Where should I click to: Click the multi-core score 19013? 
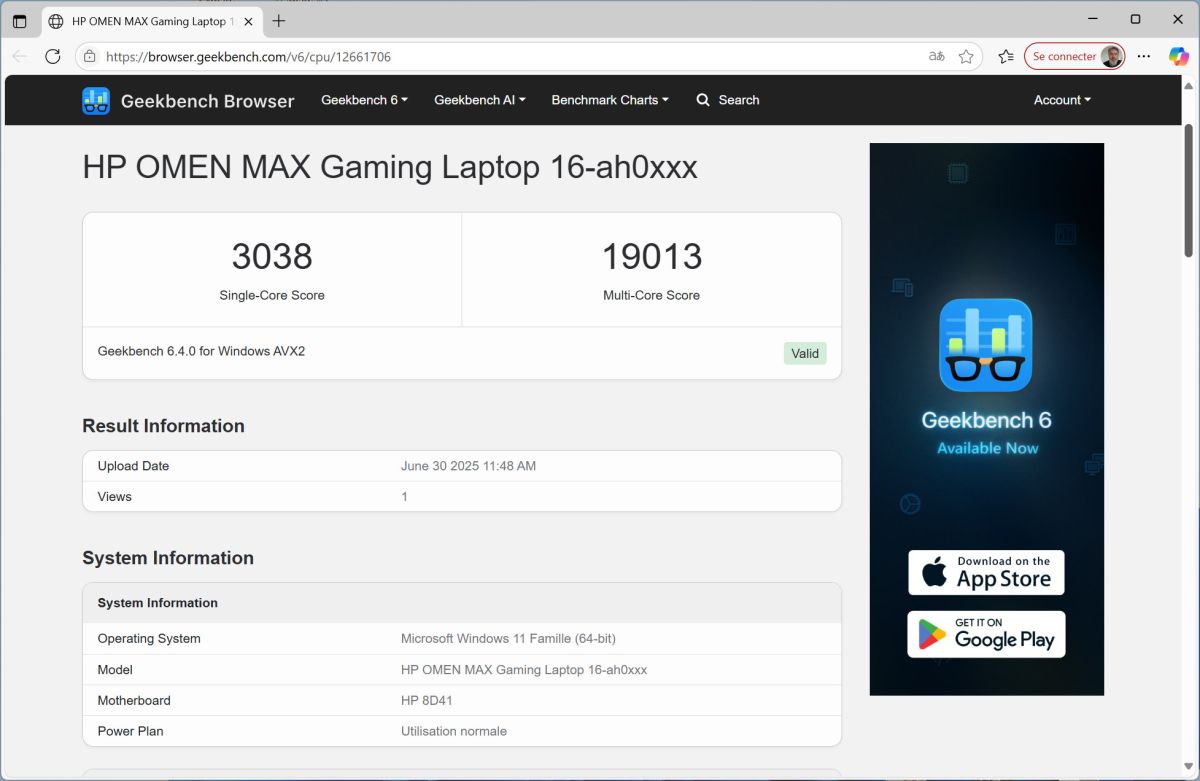652,257
